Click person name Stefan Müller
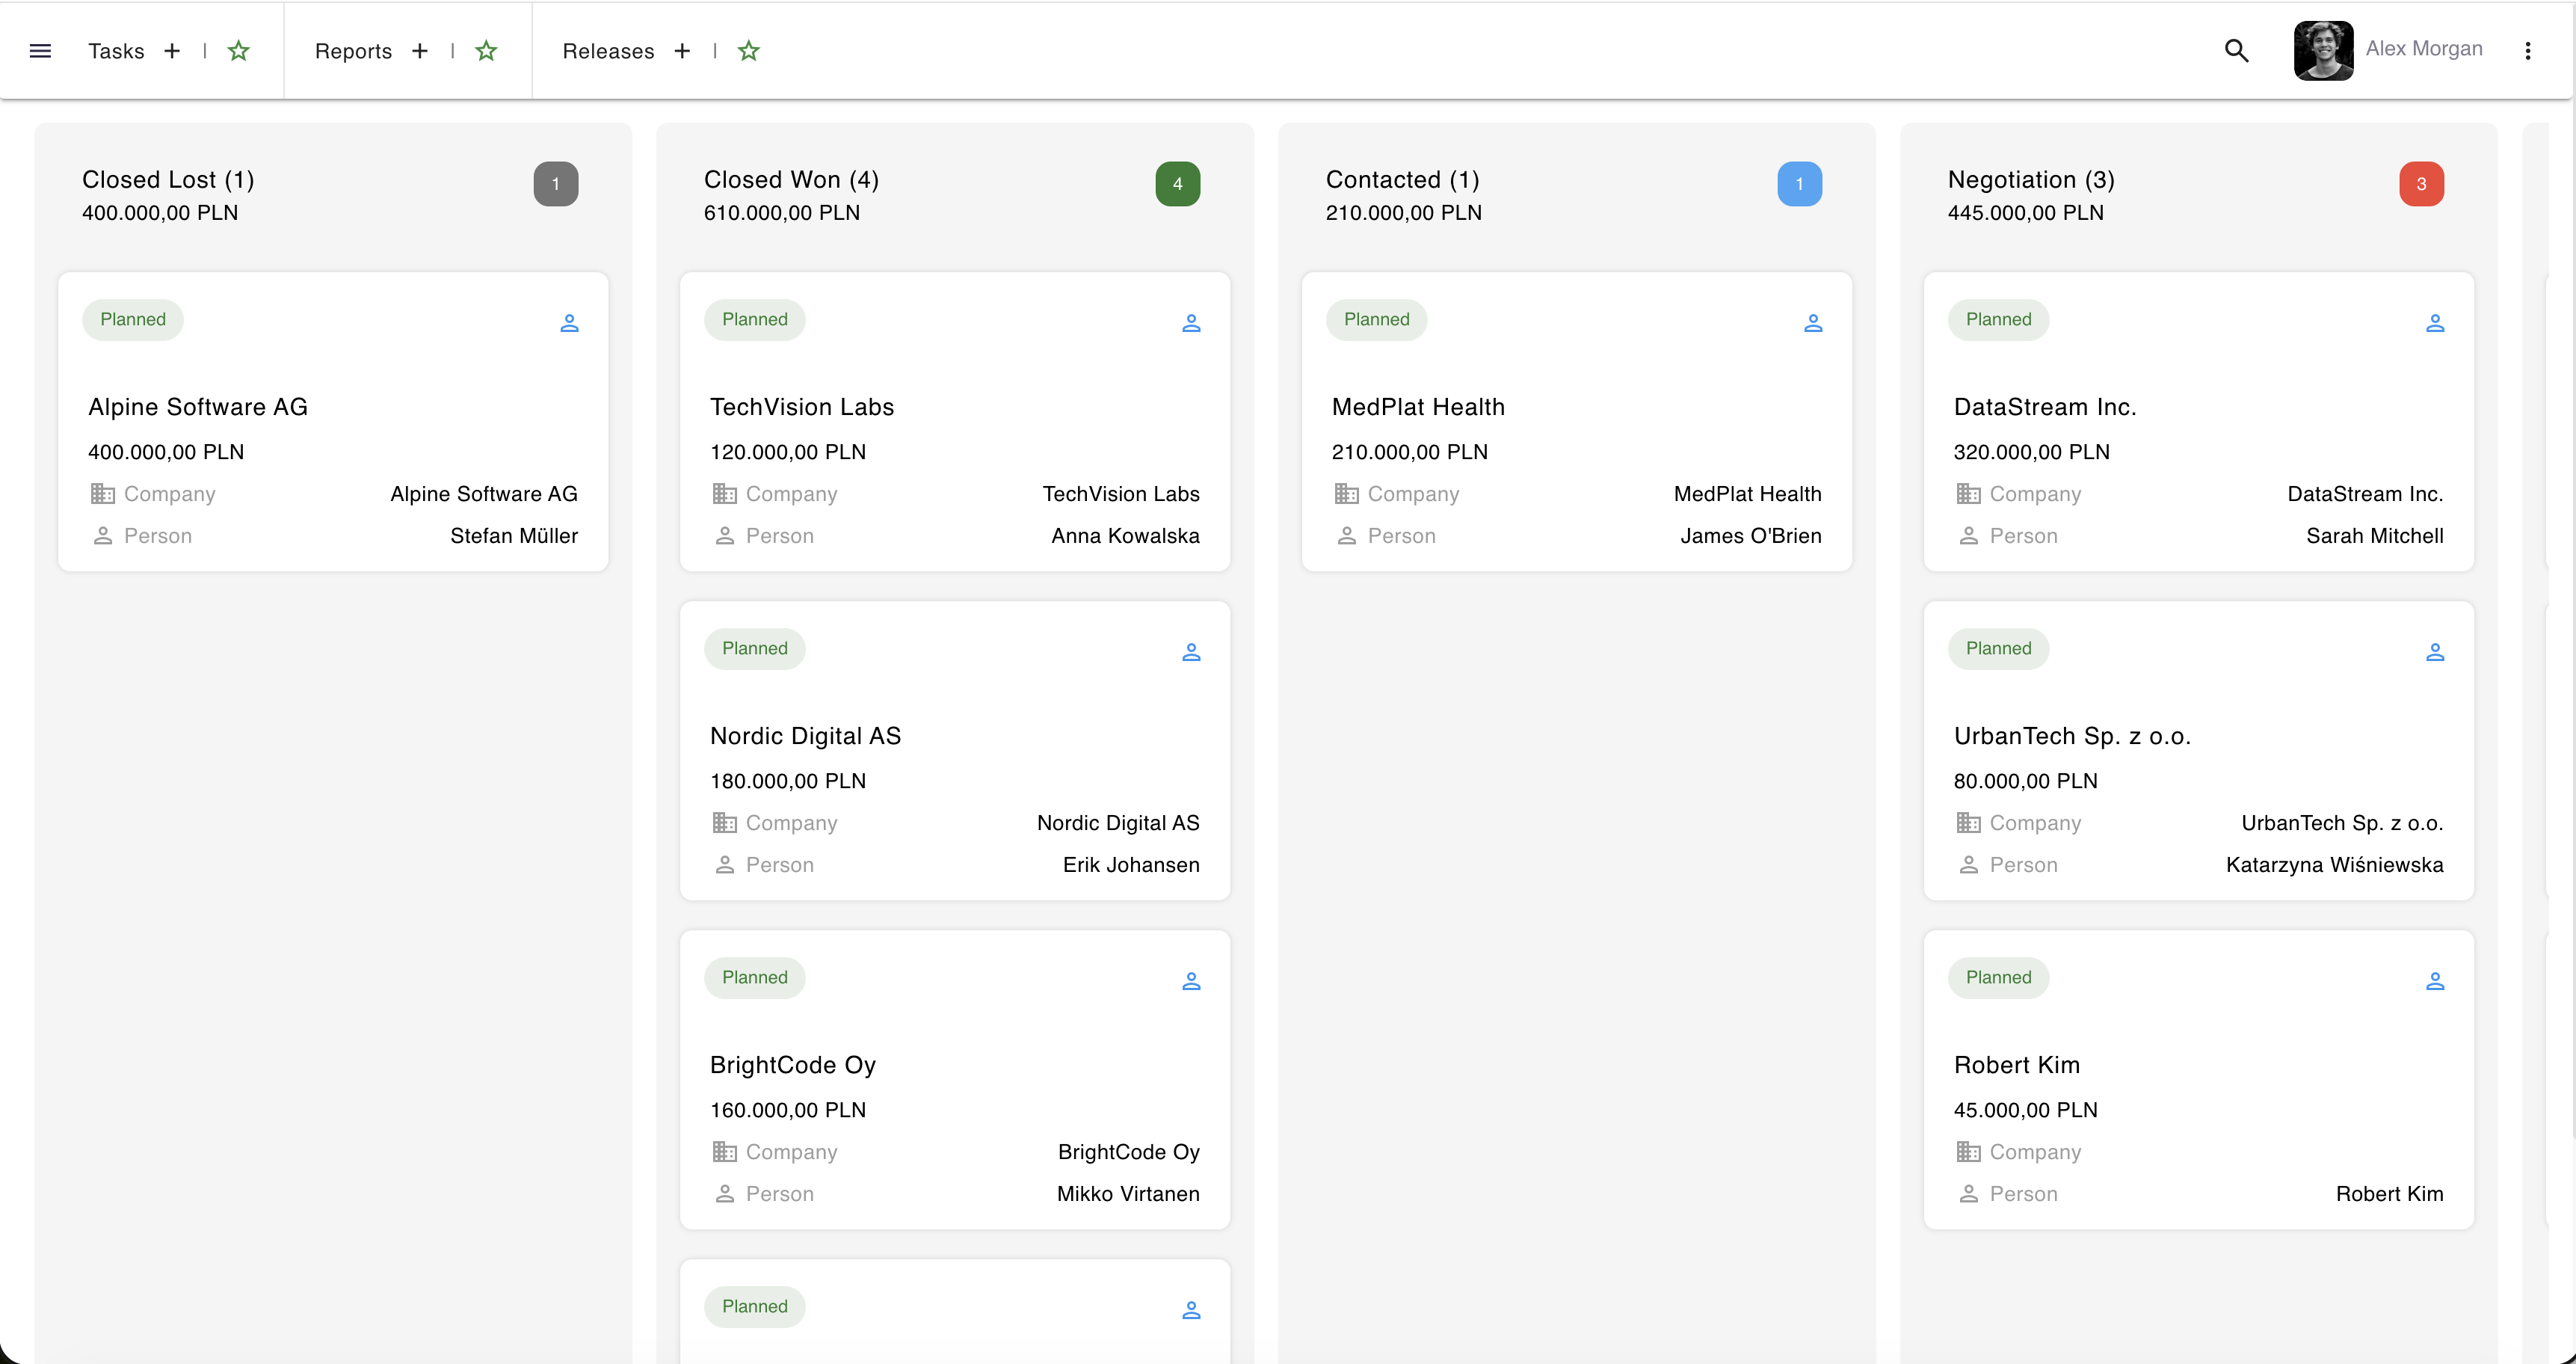2576x1364 pixels. click(x=514, y=536)
